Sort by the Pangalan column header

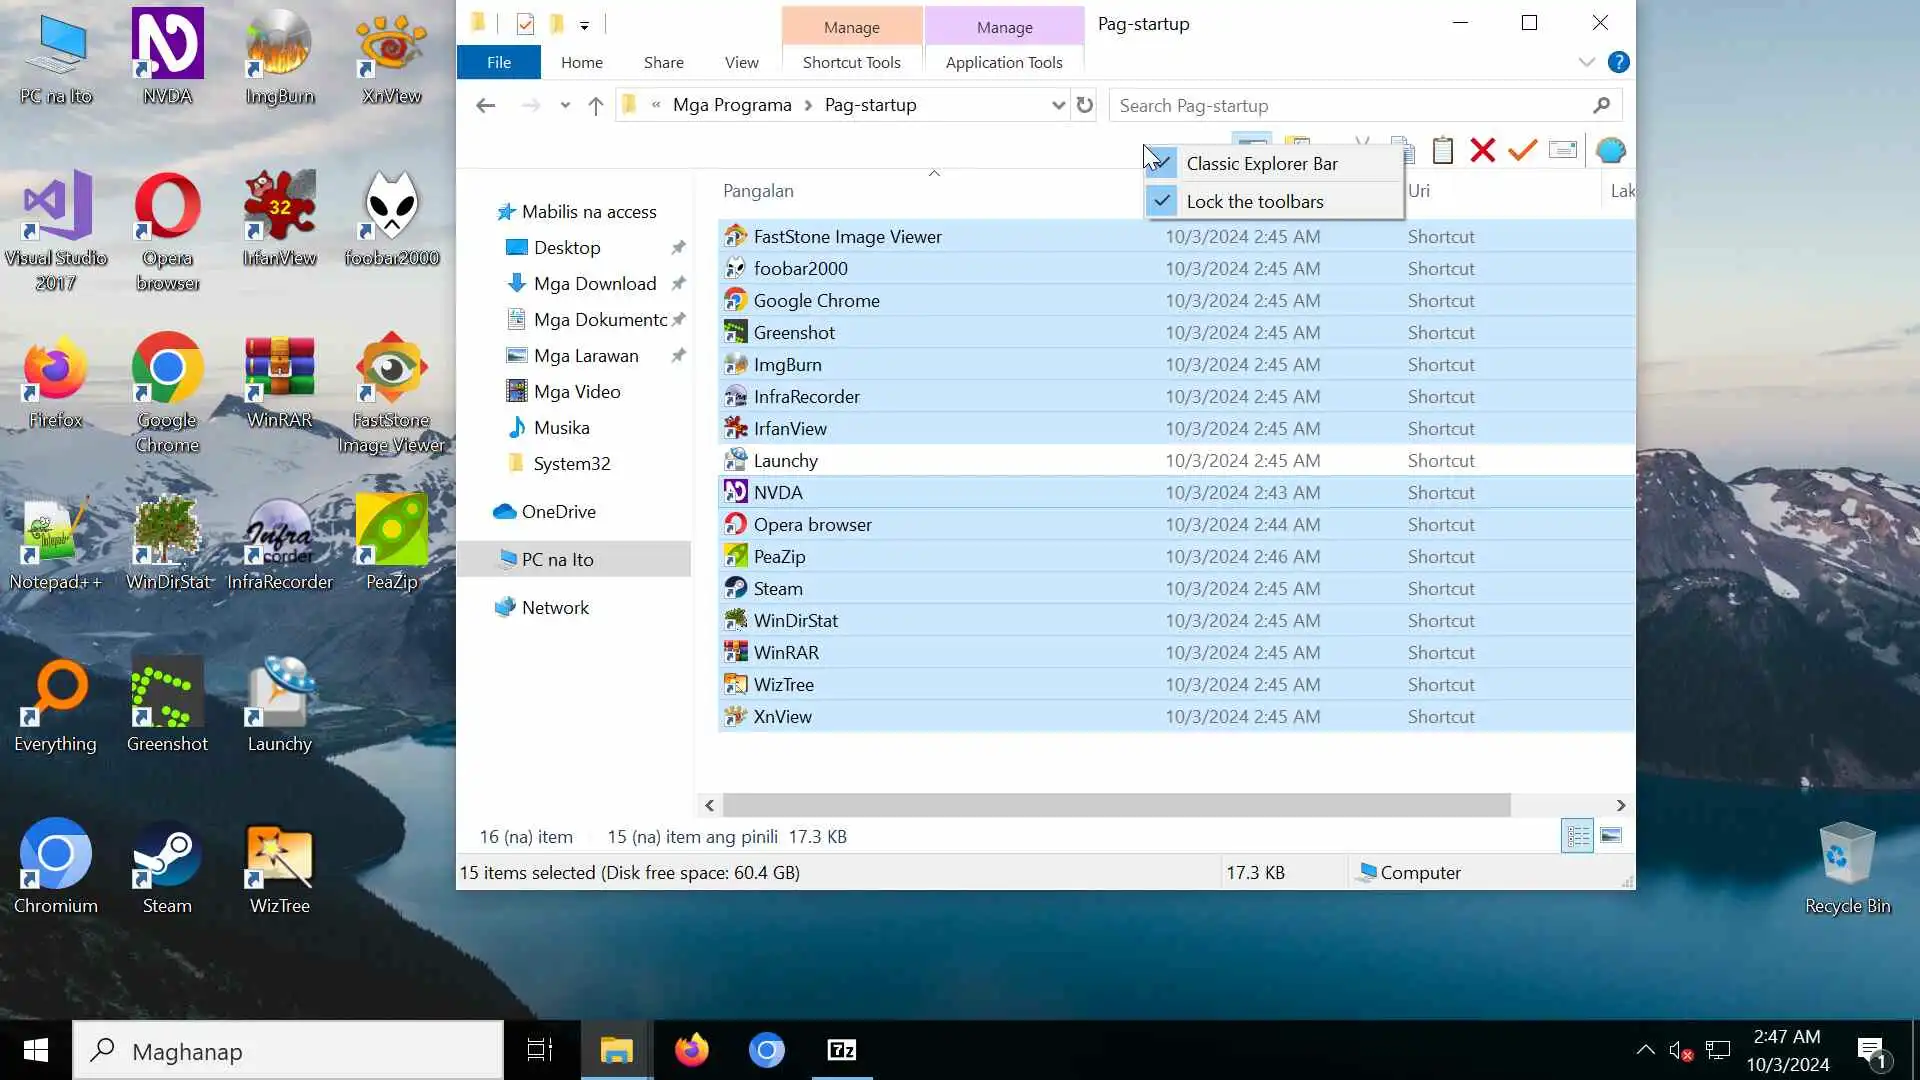(758, 190)
